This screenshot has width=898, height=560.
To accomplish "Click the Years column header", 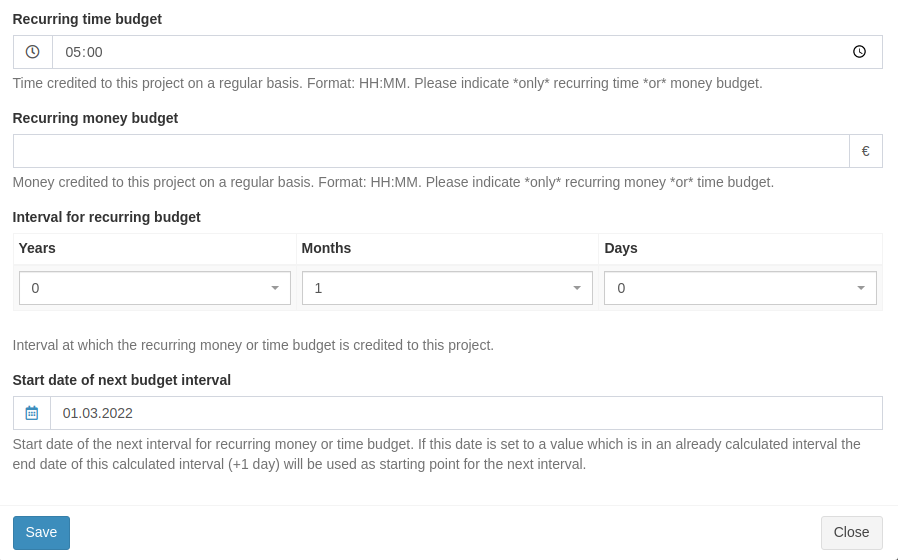I will point(37,248).
